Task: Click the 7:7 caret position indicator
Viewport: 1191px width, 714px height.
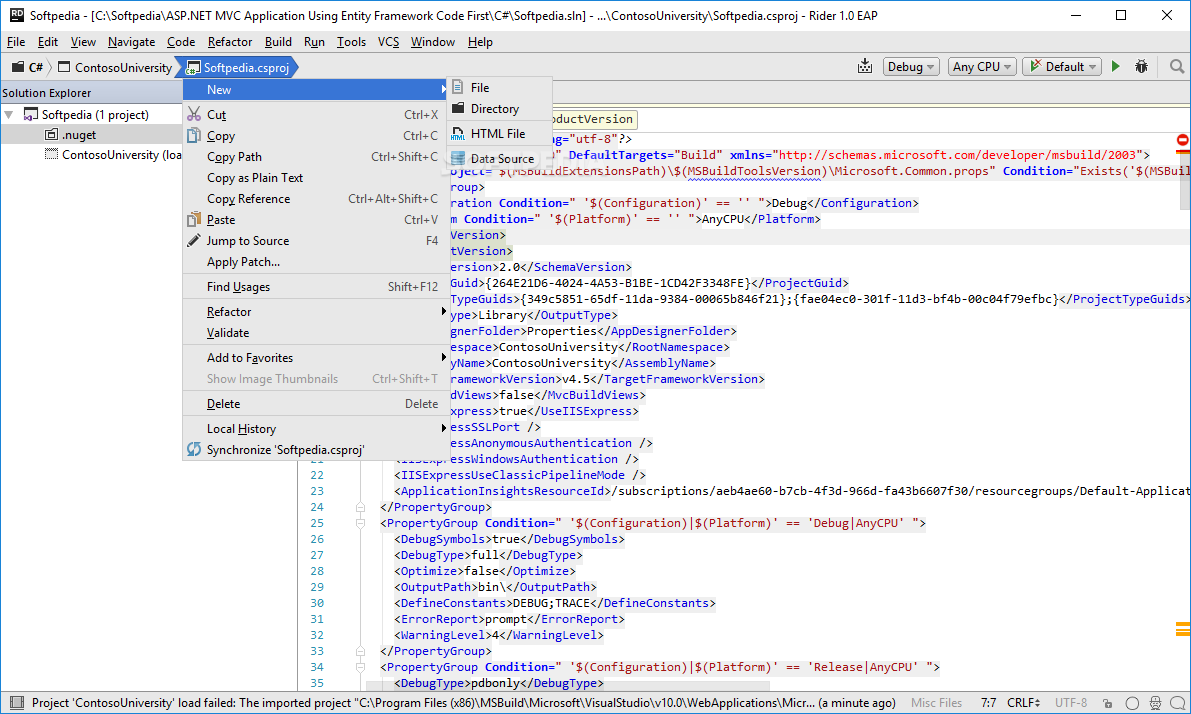Action: pos(988,703)
